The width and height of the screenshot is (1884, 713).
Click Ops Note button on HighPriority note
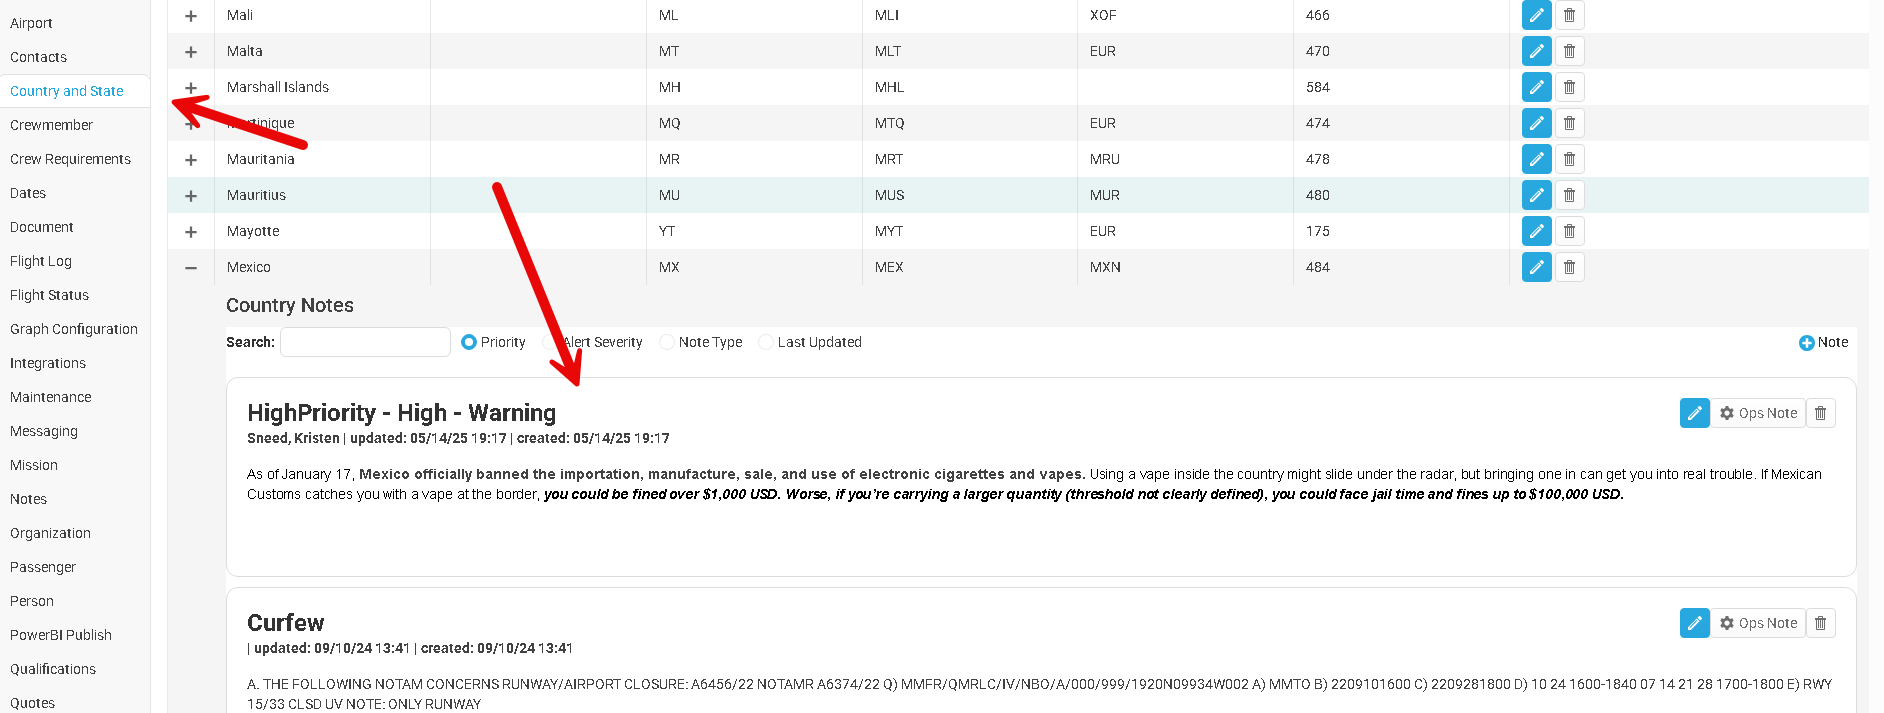[x=1758, y=413]
